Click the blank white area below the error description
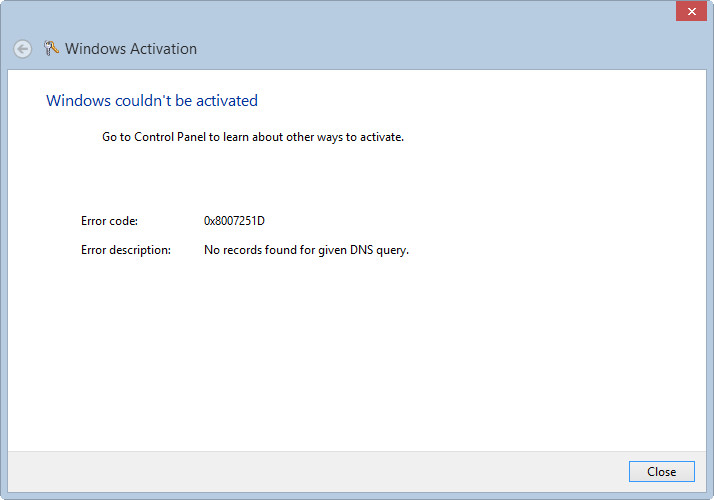The width and height of the screenshot is (714, 500). (x=350, y=350)
